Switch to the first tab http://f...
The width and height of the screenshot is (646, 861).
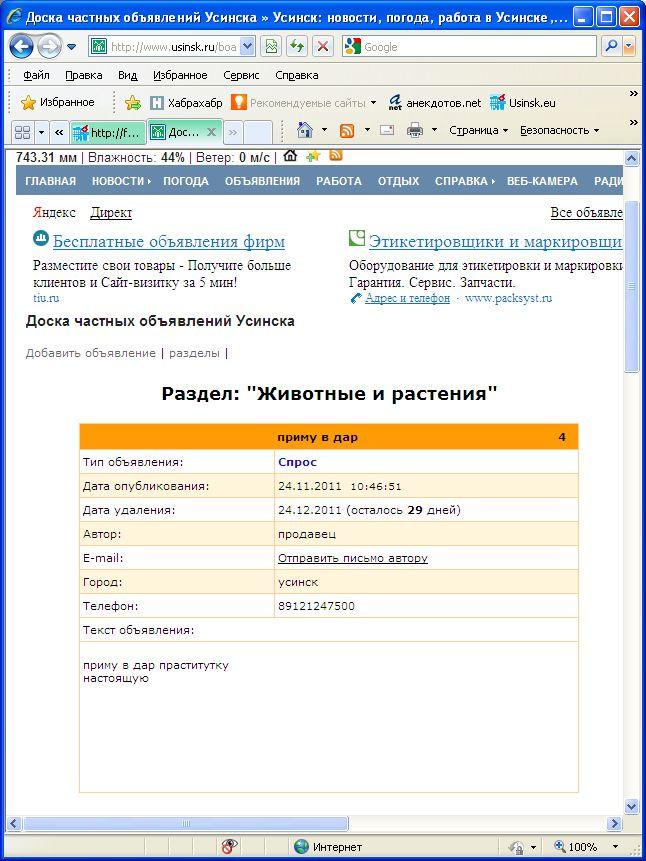107,132
